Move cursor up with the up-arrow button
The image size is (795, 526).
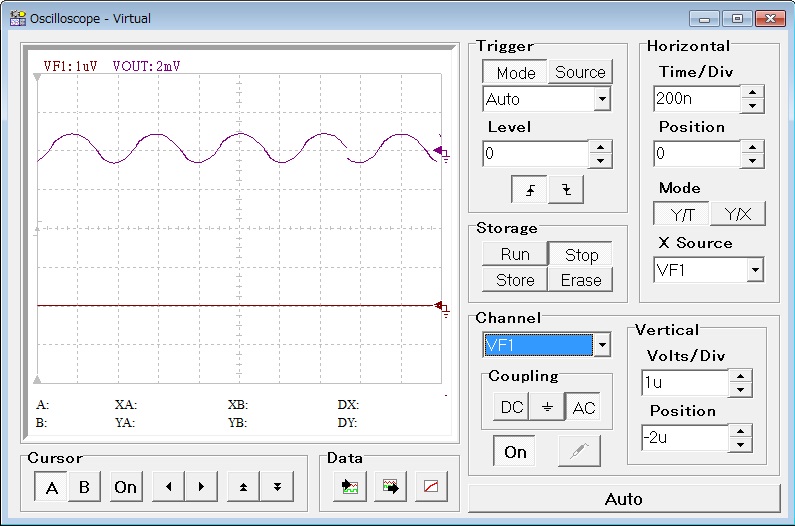click(x=243, y=487)
